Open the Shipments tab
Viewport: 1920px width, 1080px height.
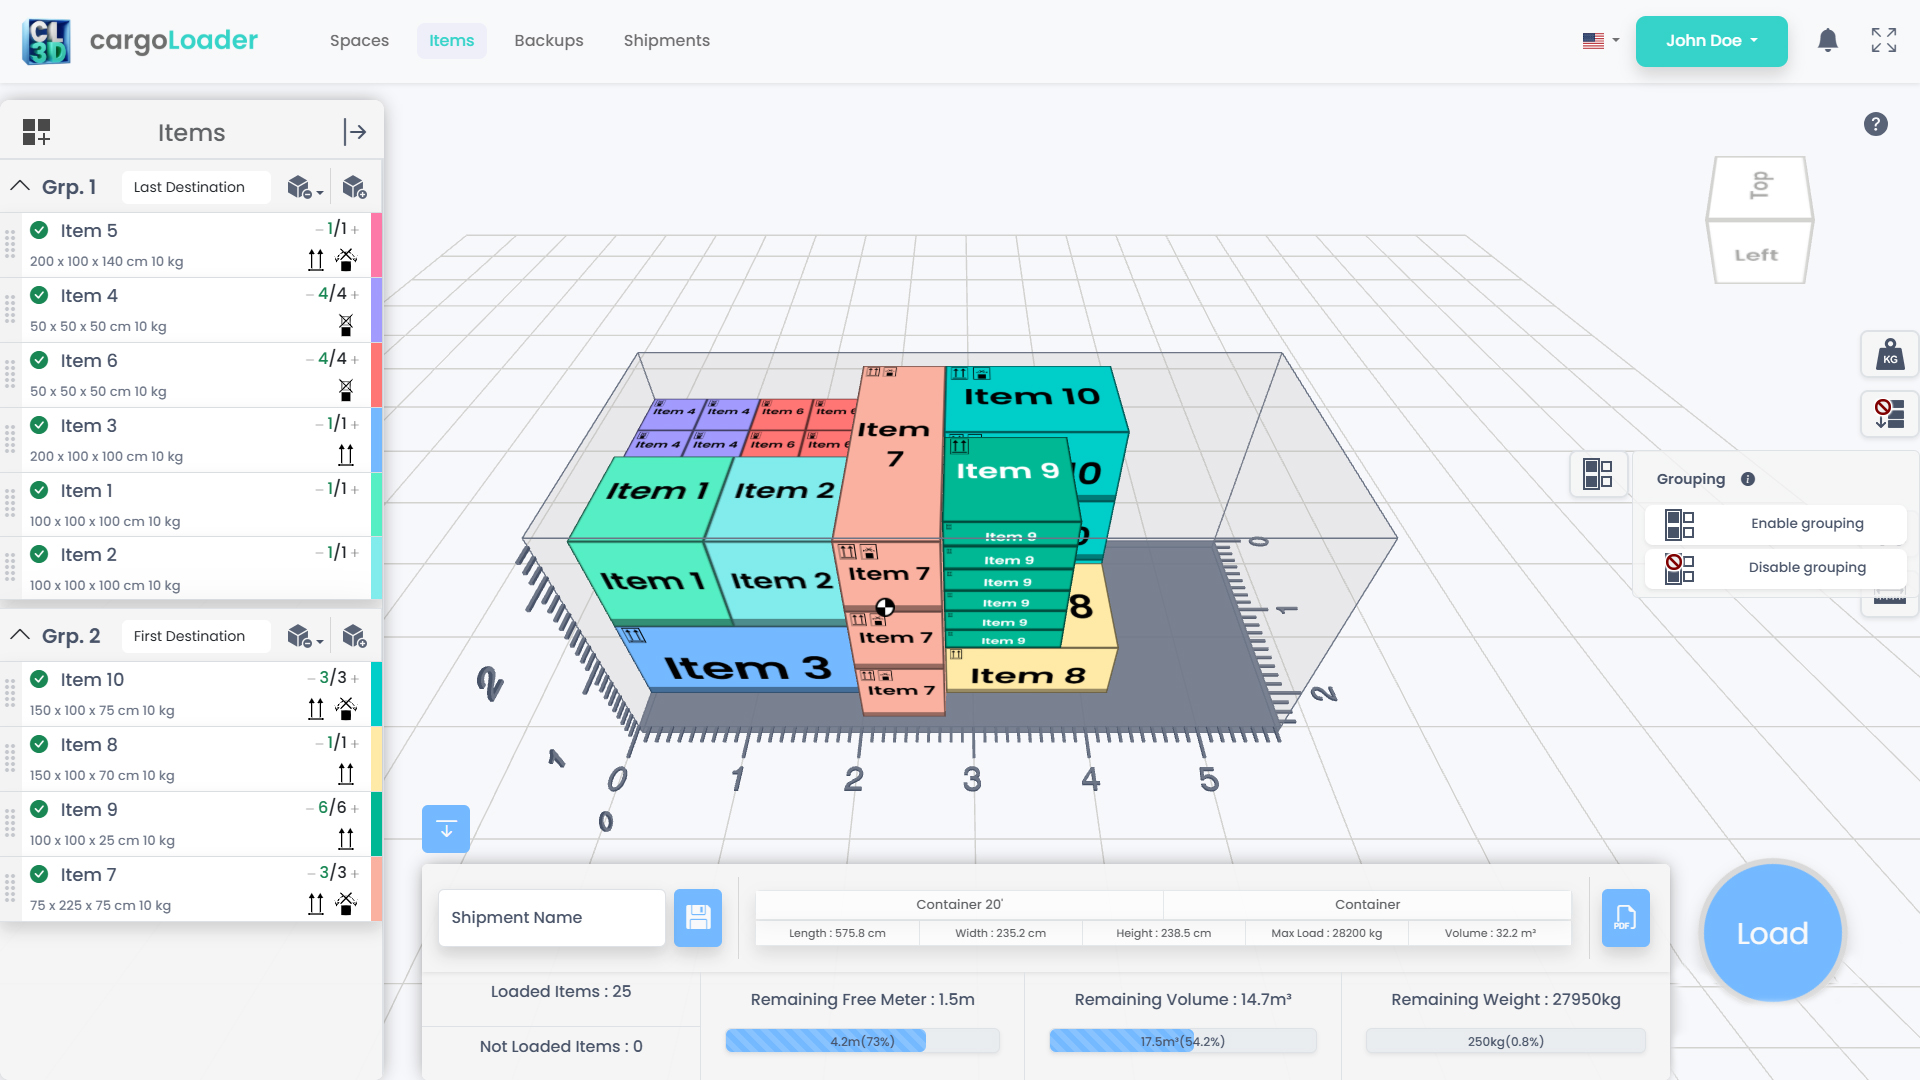pos(667,41)
